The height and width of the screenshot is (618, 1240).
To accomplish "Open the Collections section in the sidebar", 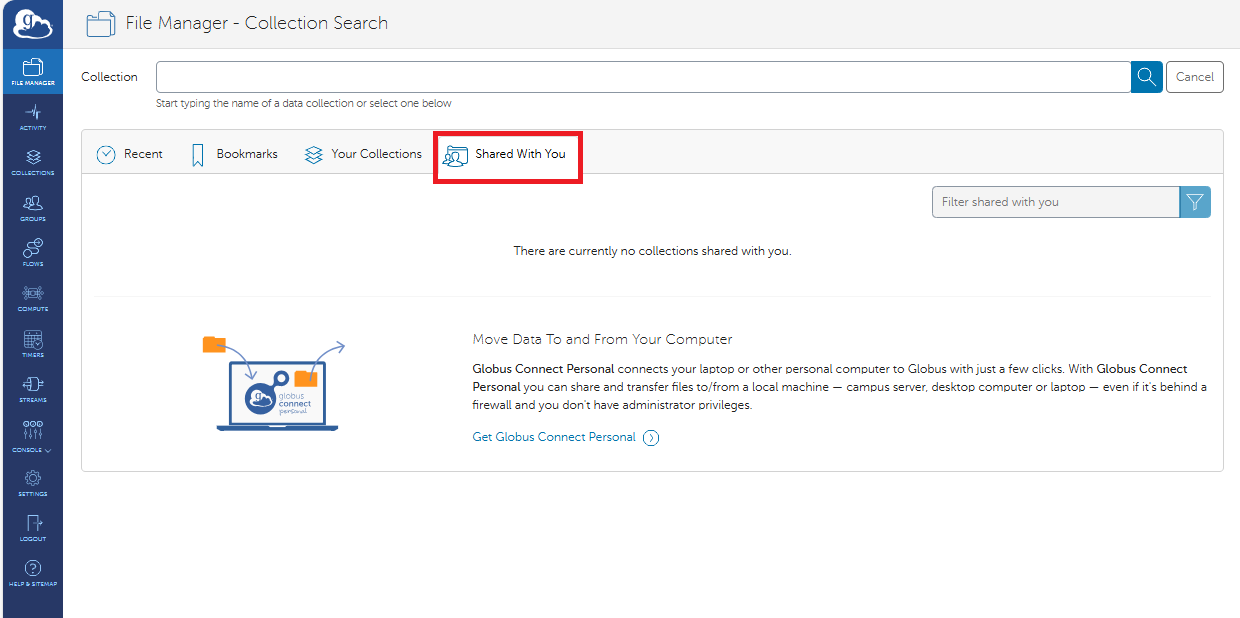I will pos(32,163).
